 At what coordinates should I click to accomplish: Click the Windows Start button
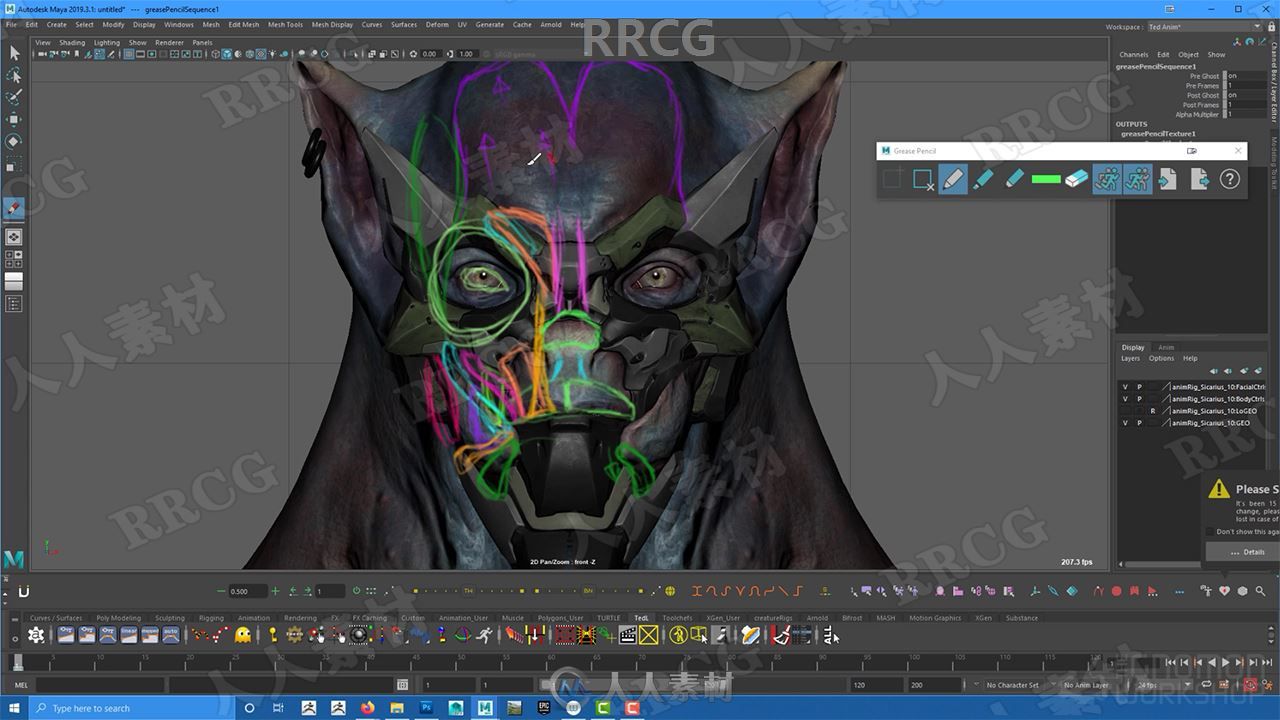(14, 708)
